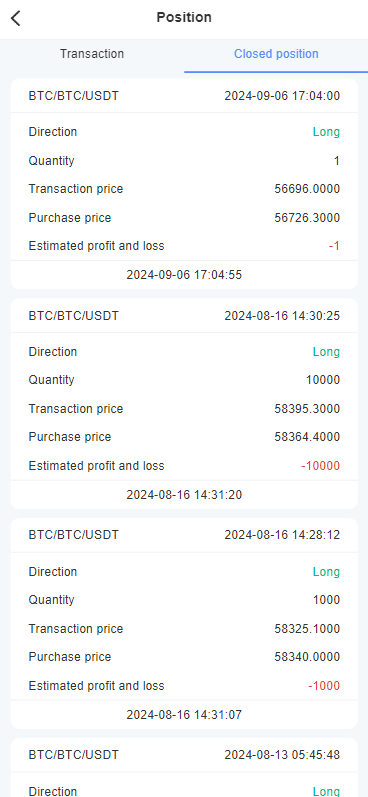Open the position dated 2024-09-06 17:04:00
368x797 pixels.
[x=184, y=184]
